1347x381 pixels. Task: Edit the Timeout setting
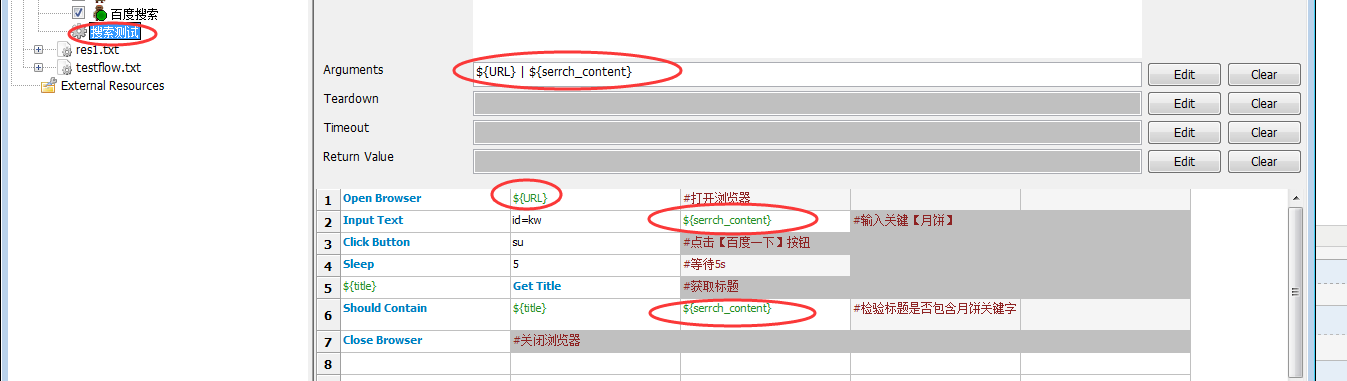[x=1184, y=132]
